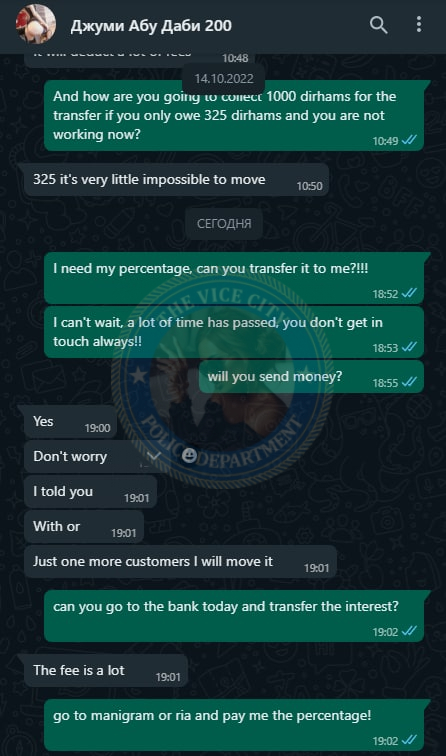Expand the message options chevron on "Don't worry"
Viewport: 446px width, 756px height.
153,456
